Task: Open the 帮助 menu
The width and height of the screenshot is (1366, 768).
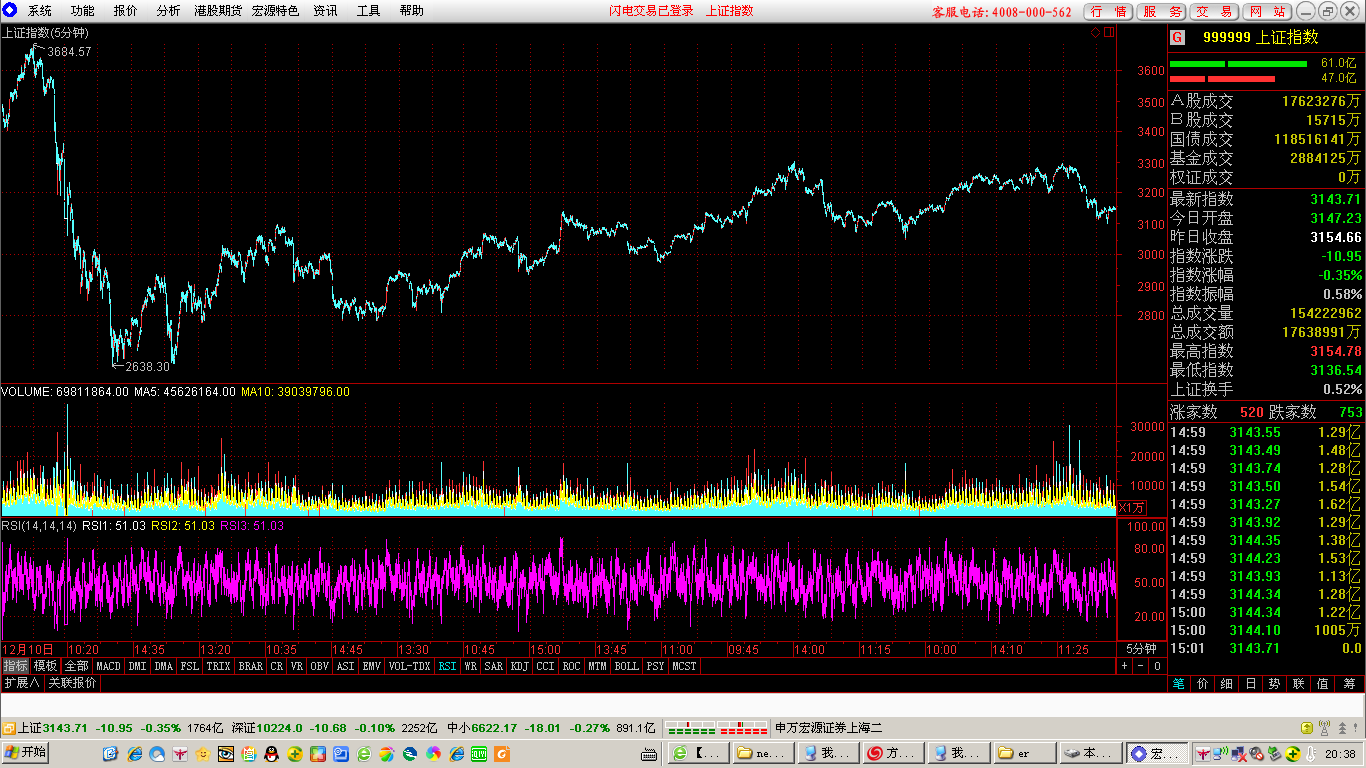Action: [x=411, y=11]
